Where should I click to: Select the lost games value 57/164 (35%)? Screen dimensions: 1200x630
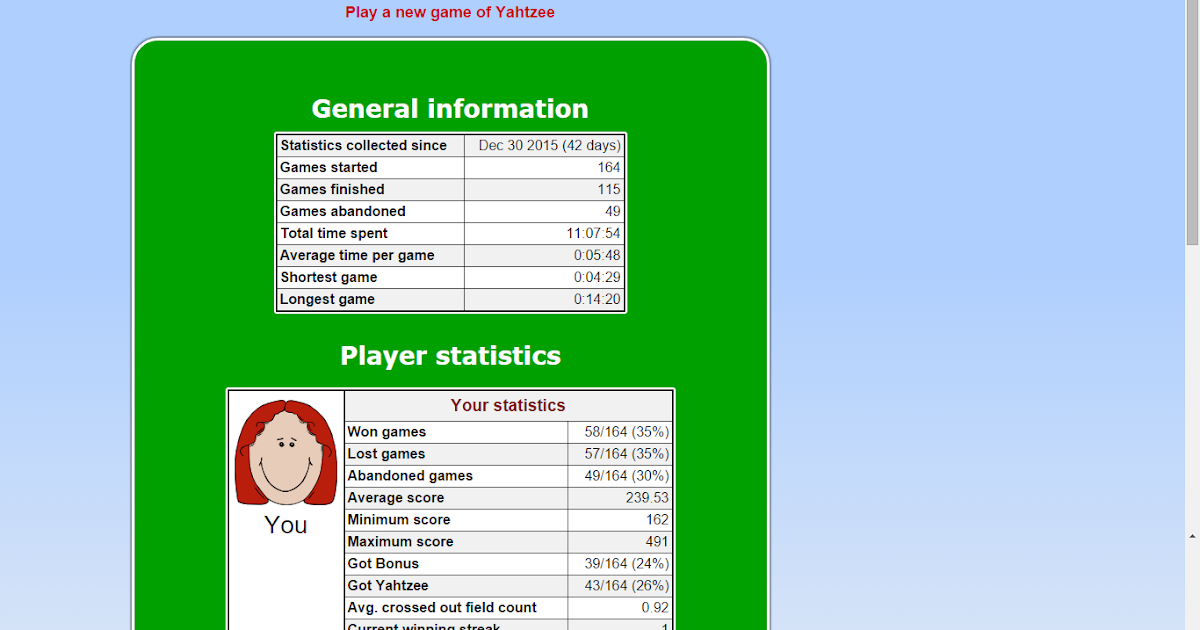point(627,454)
